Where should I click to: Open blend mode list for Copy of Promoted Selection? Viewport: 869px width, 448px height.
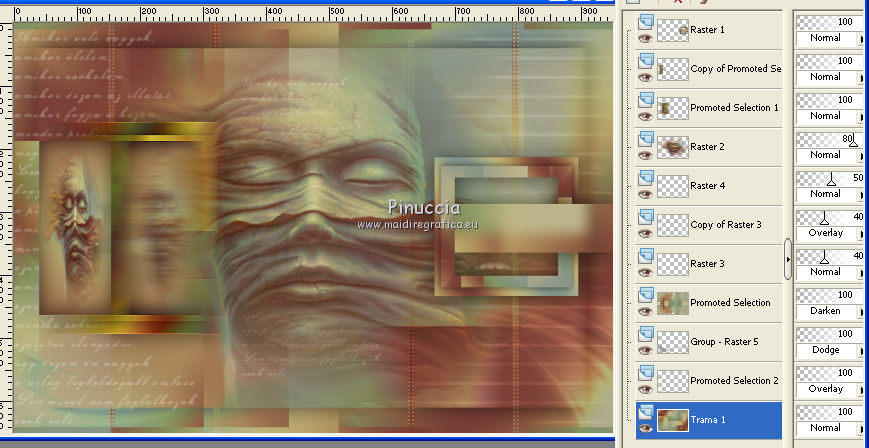coord(830,77)
